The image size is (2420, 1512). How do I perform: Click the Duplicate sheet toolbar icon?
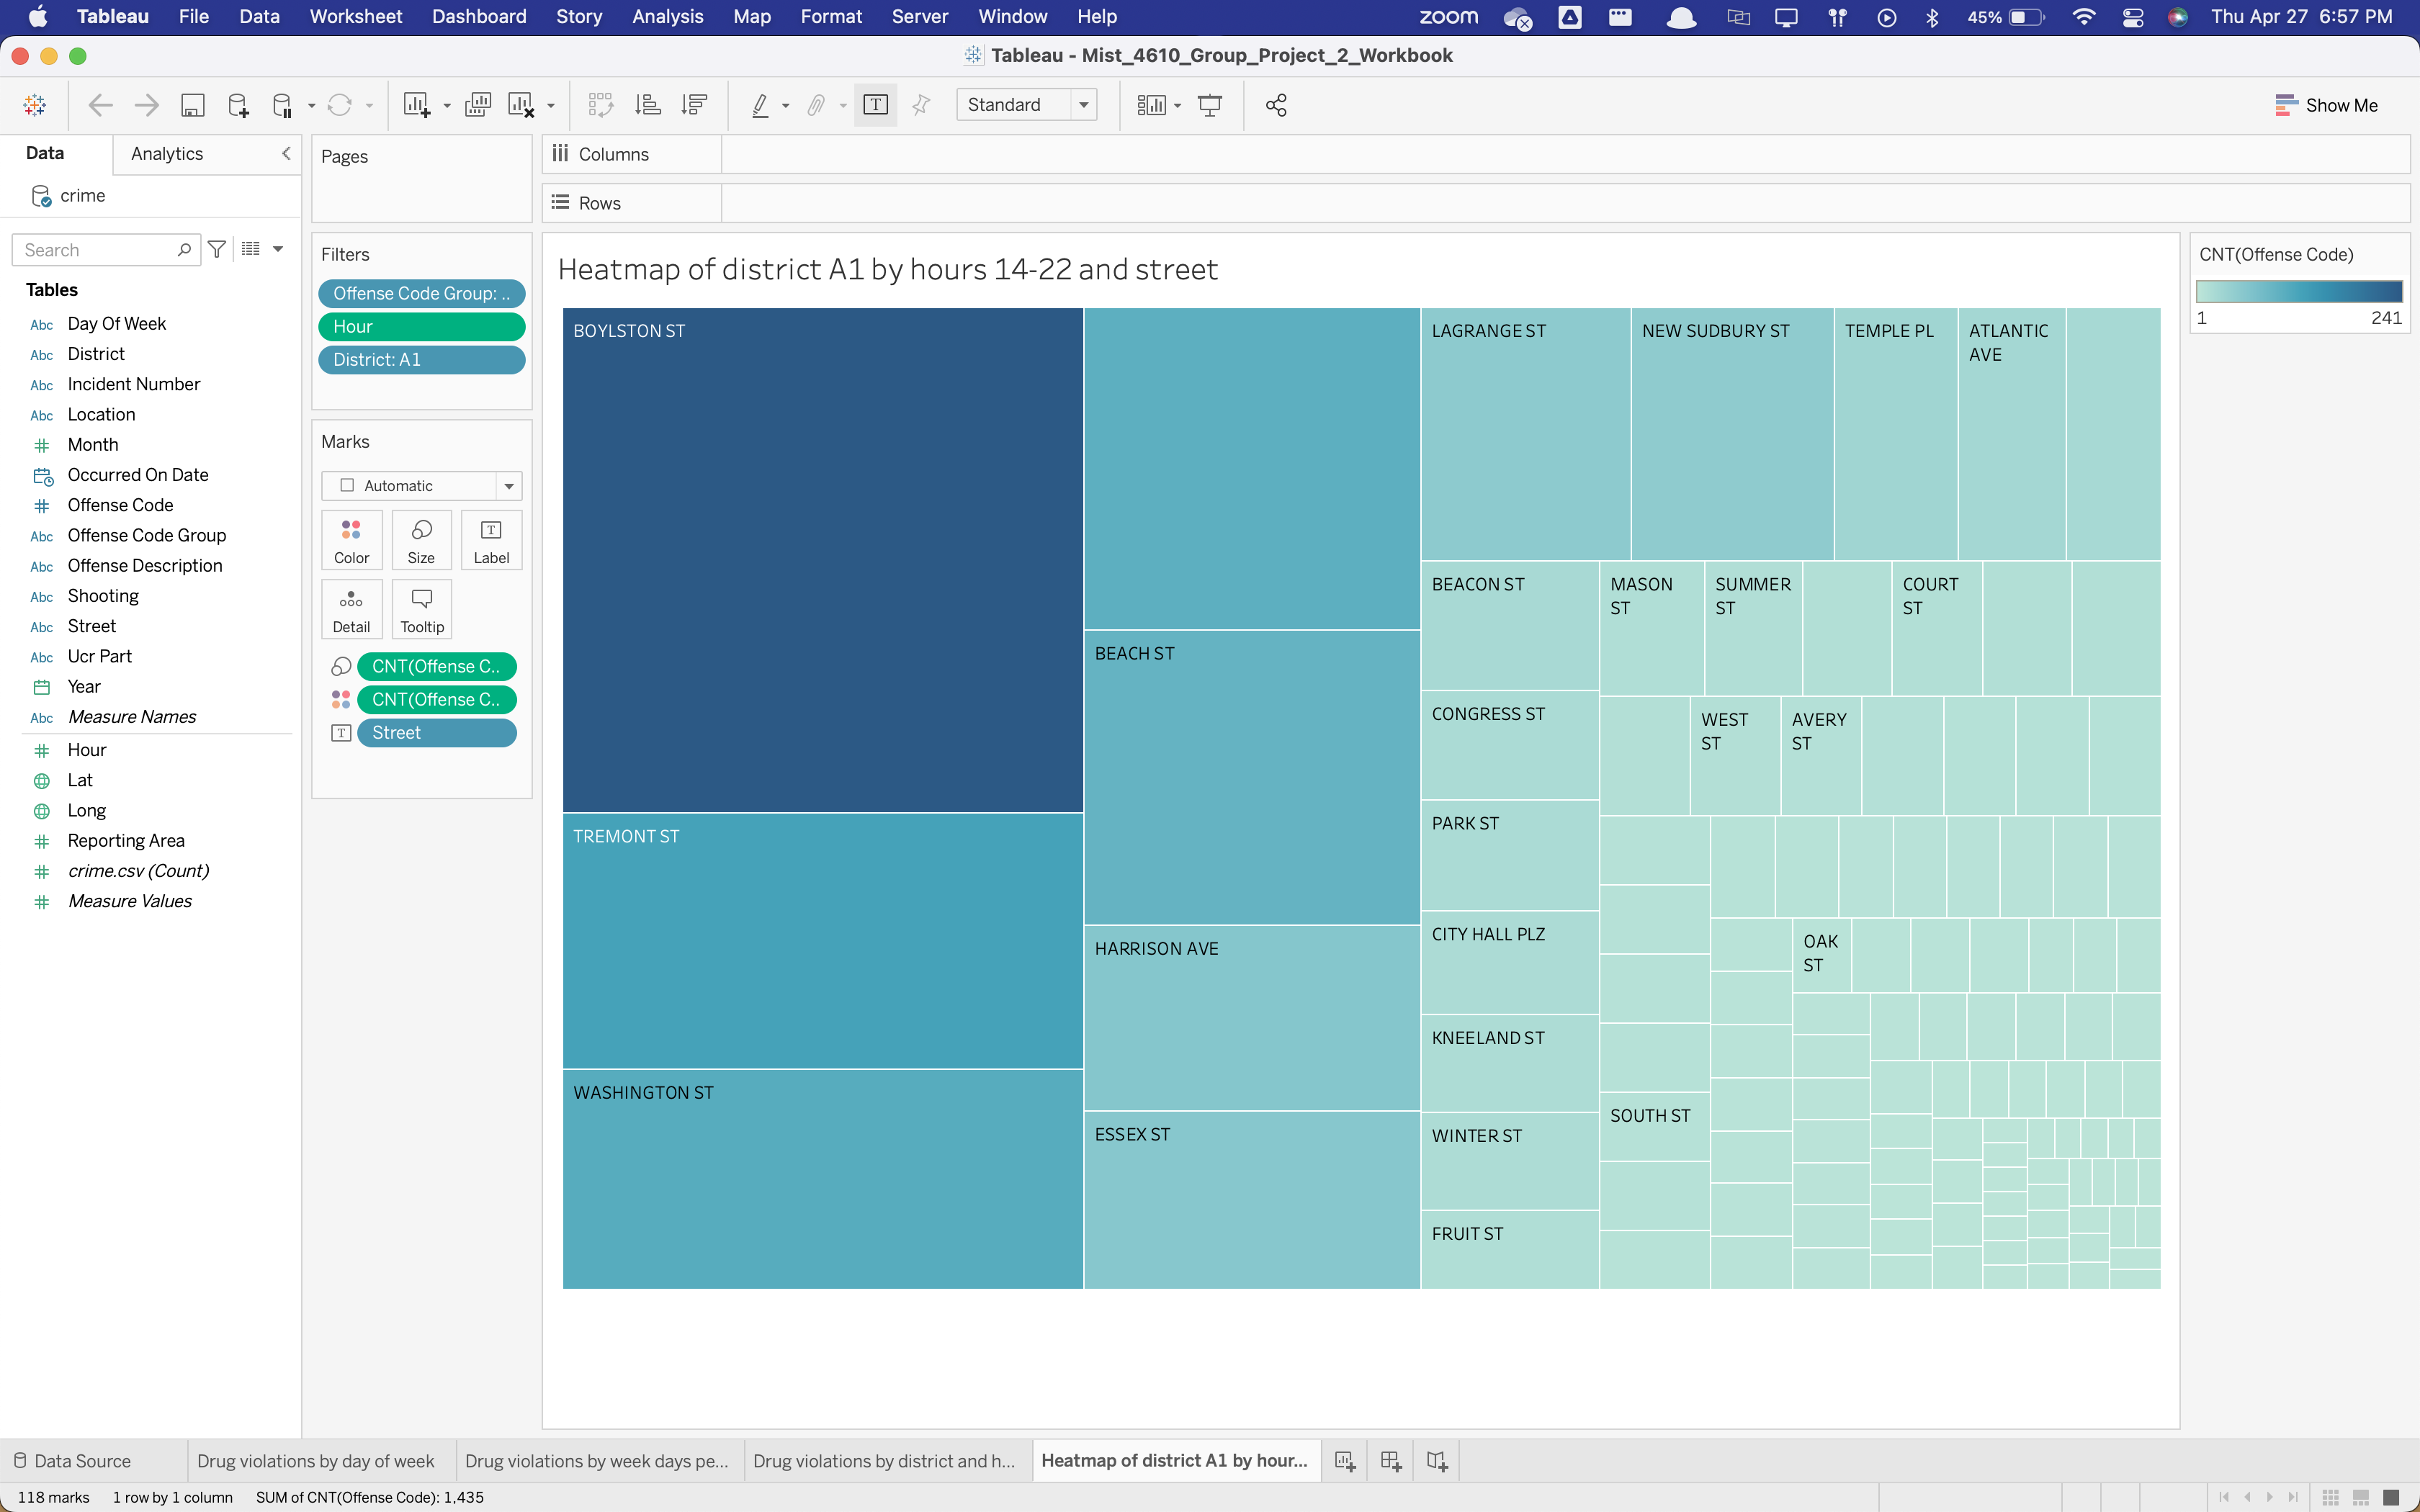(478, 105)
